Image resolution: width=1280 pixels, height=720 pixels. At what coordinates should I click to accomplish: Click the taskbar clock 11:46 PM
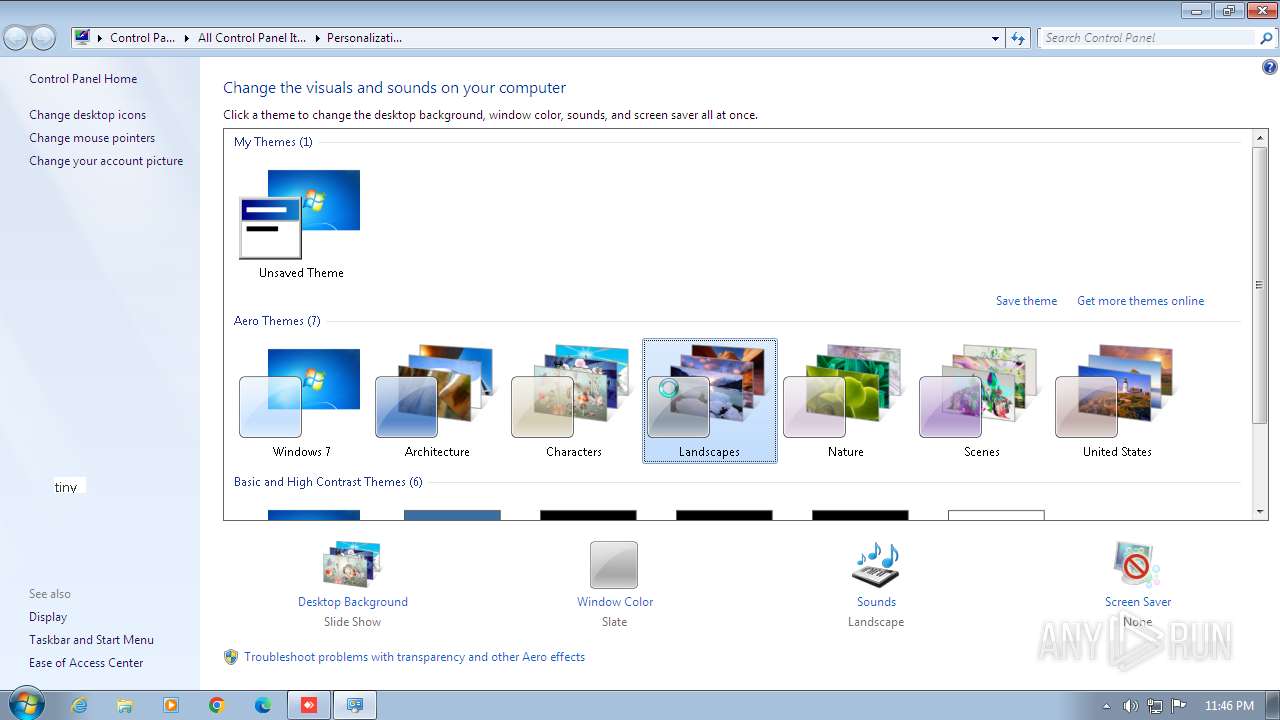[x=1229, y=706]
